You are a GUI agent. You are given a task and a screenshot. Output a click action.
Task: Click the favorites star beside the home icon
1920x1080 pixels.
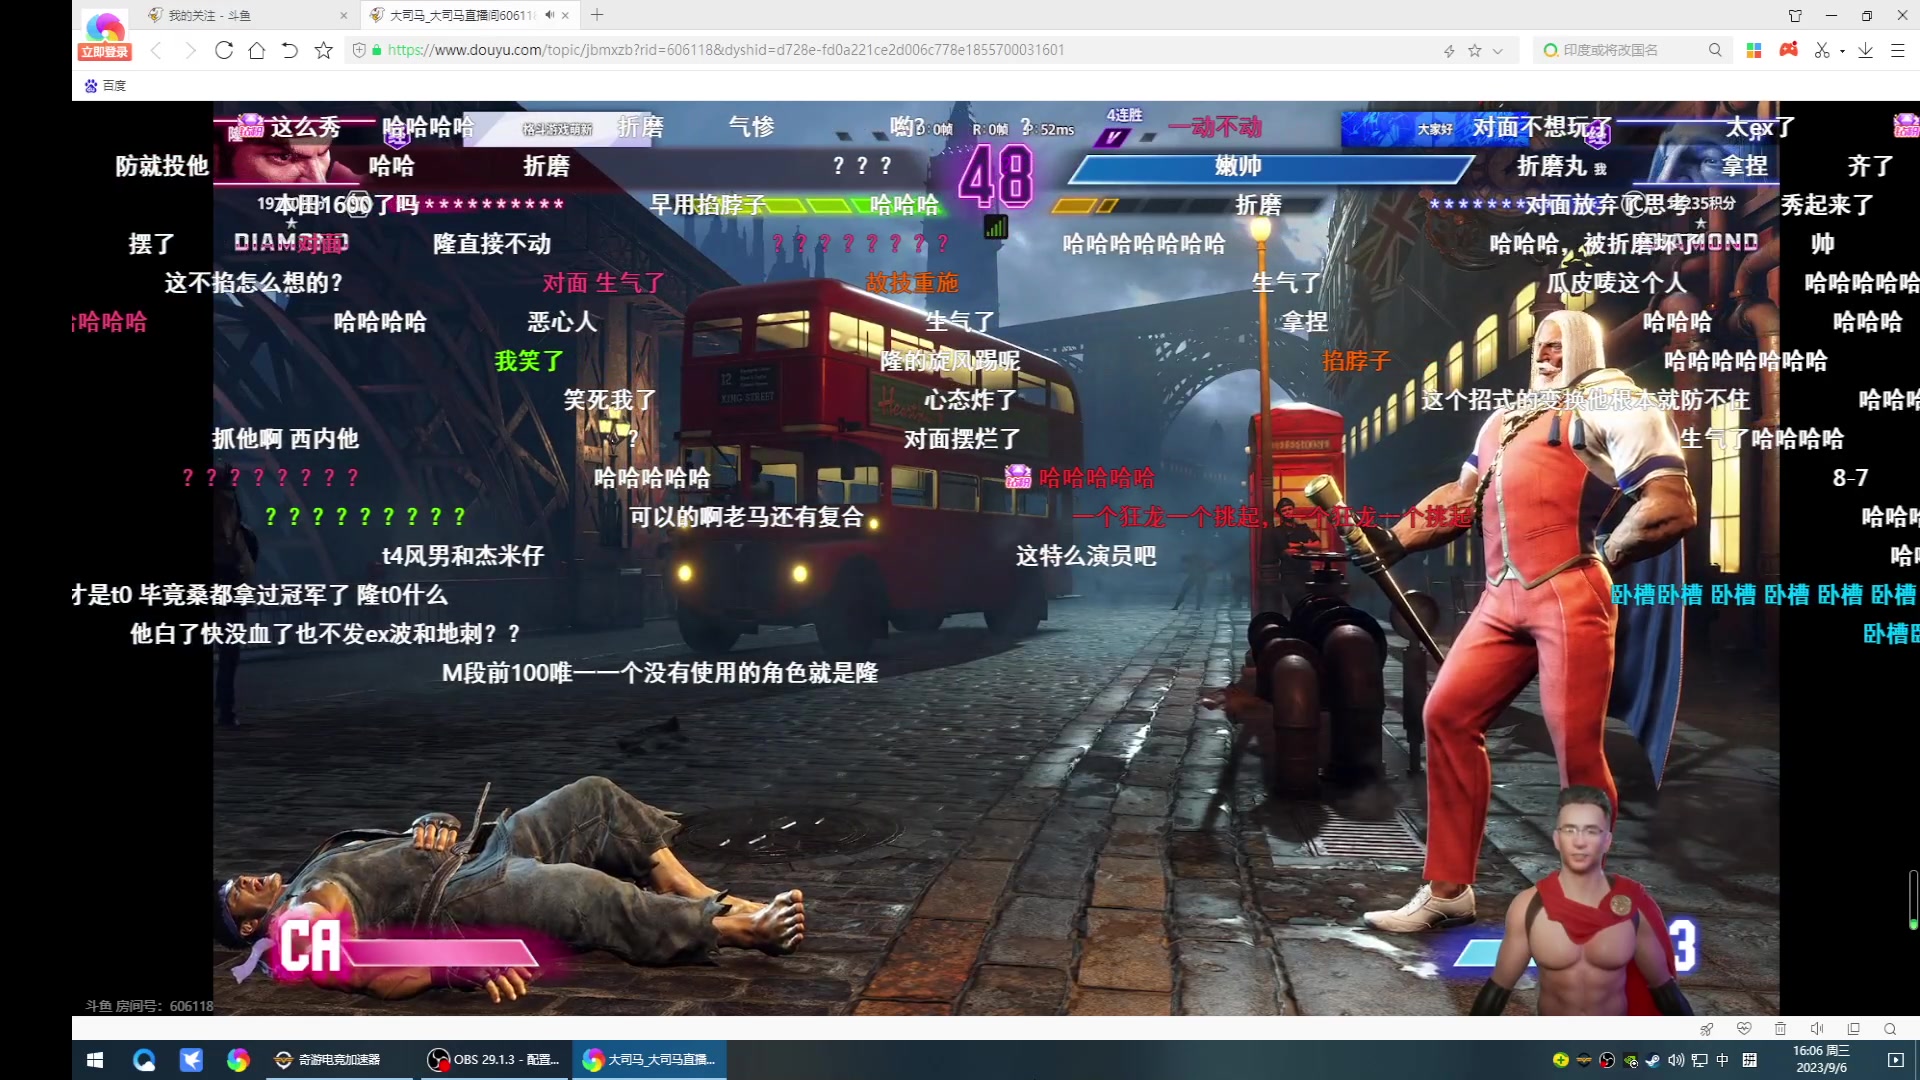click(x=324, y=50)
